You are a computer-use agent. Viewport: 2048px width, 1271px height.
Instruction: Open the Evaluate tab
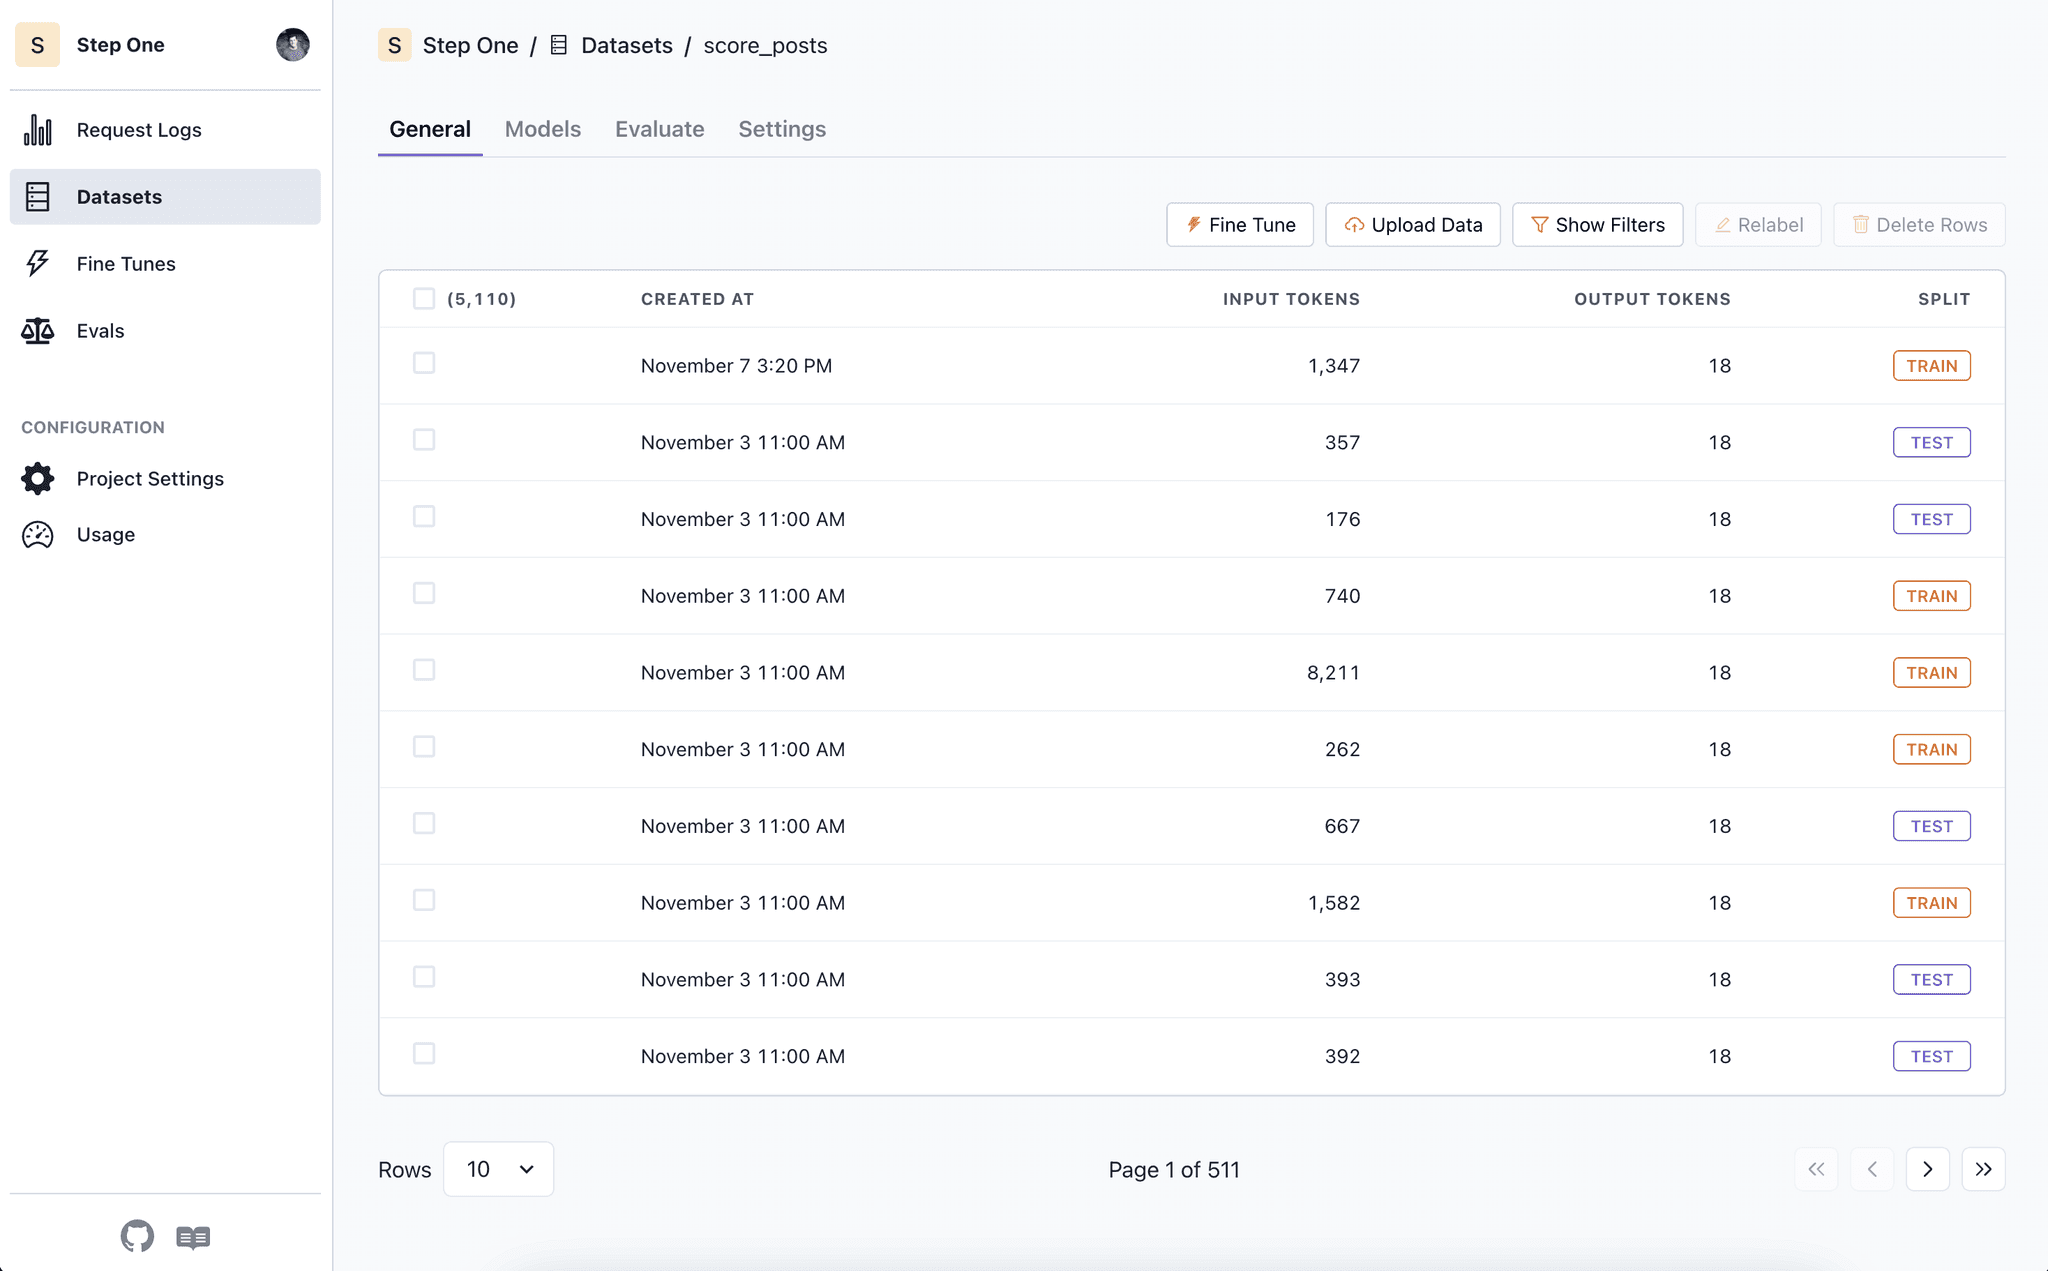coord(659,128)
